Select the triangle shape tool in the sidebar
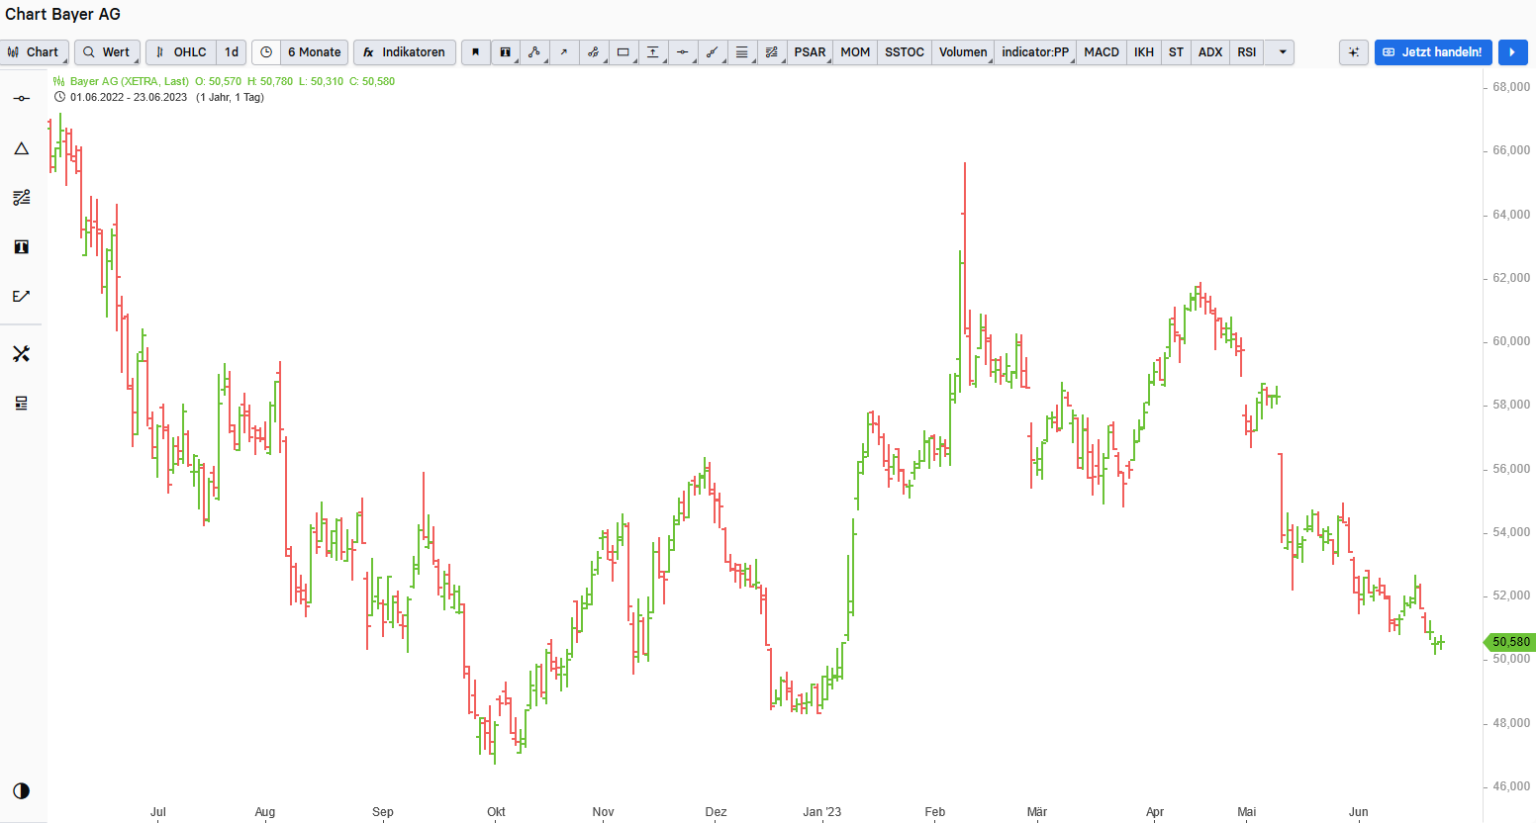This screenshot has width=1536, height=823. [x=21, y=148]
